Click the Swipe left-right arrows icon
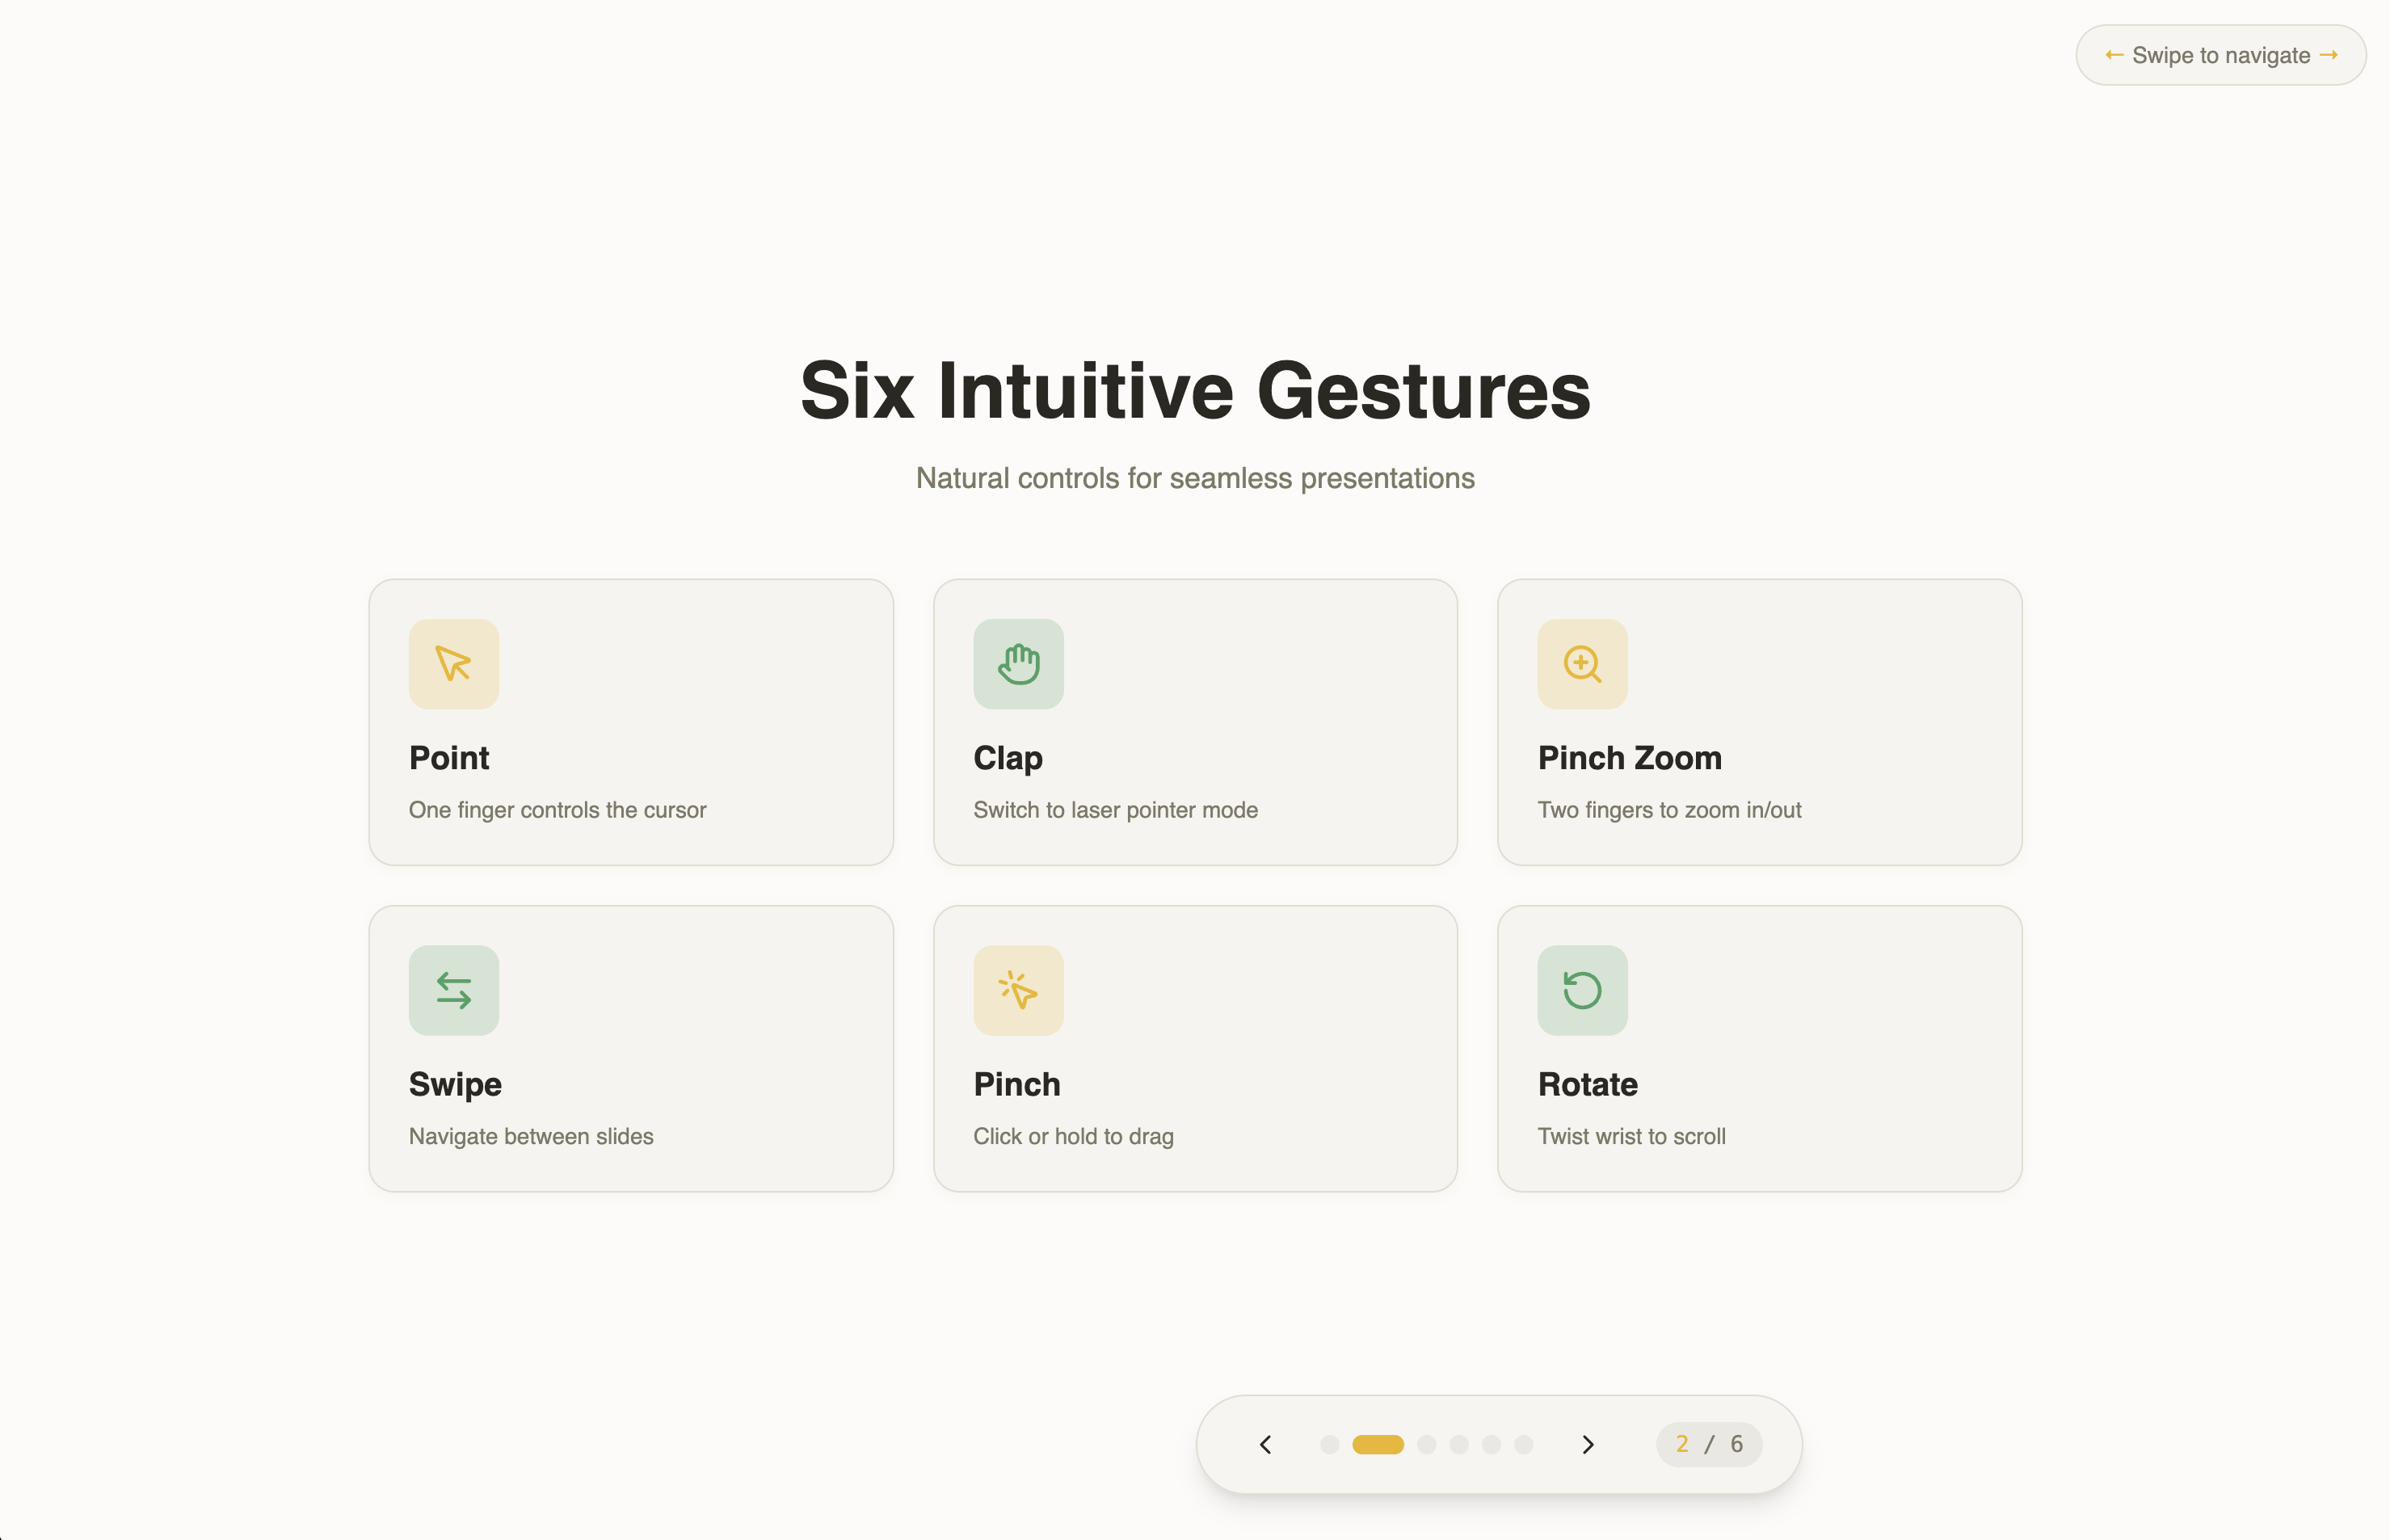This screenshot has width=2390, height=1540. click(453, 990)
